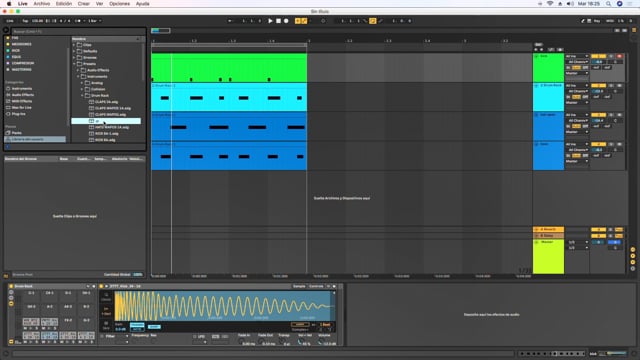Viewport: 640px width, 360px height.
Task: Expand the Analog folder in the browser
Action: (82, 83)
